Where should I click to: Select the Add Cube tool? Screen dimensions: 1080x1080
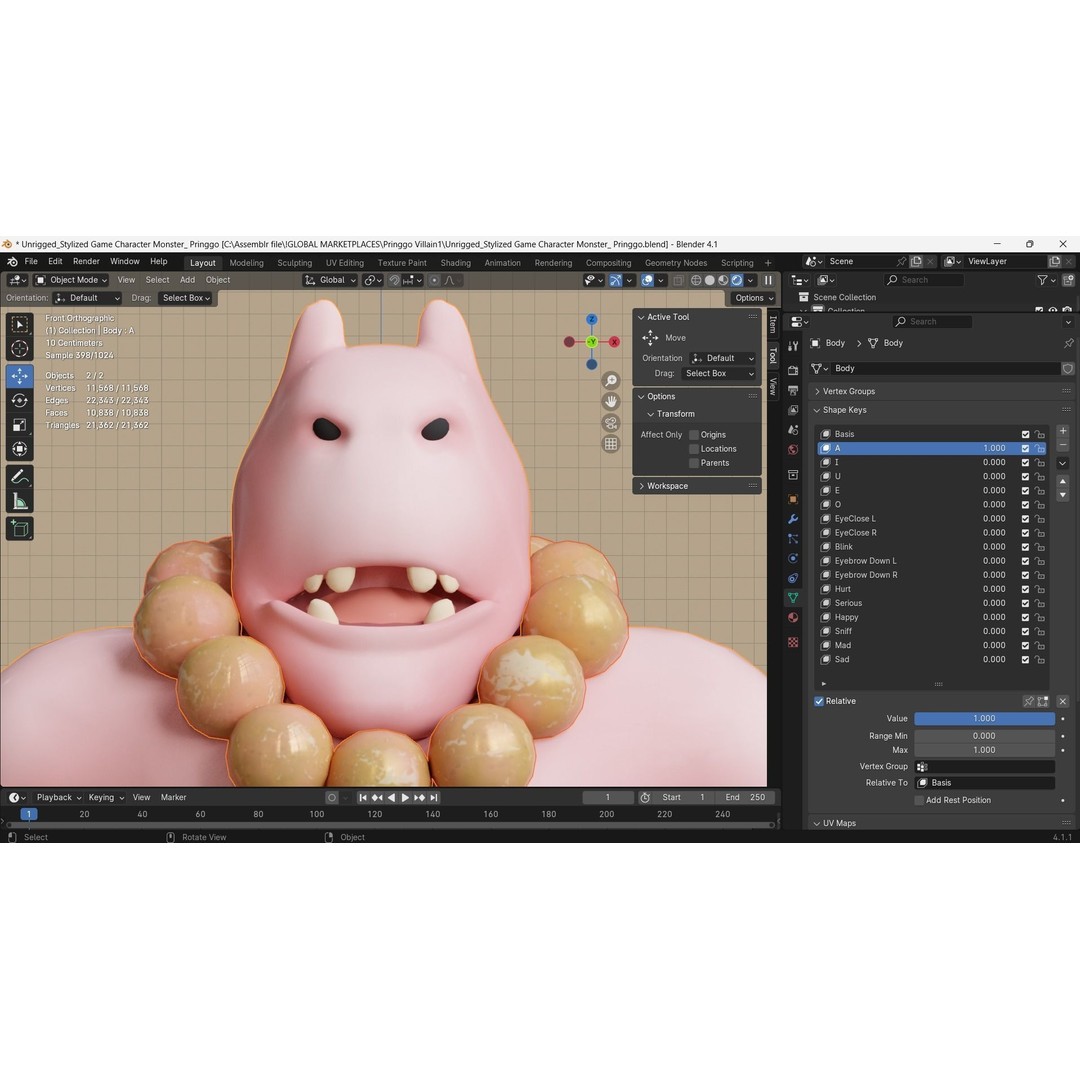(19, 528)
